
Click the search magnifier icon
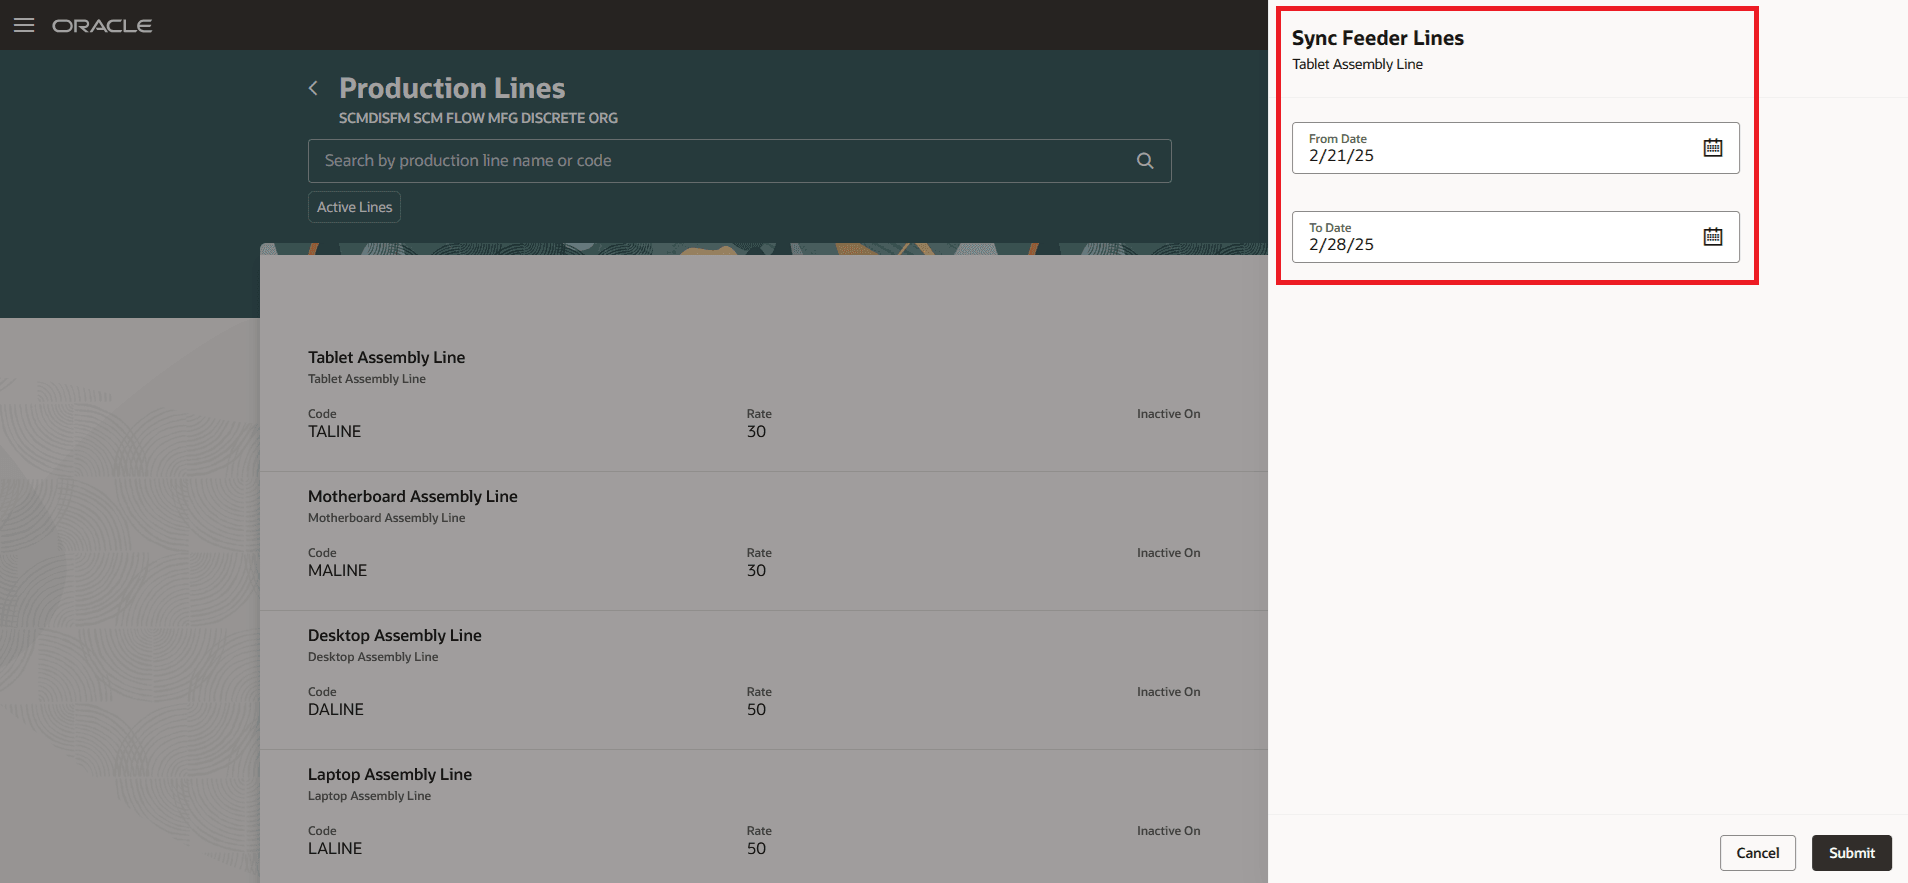click(1145, 161)
